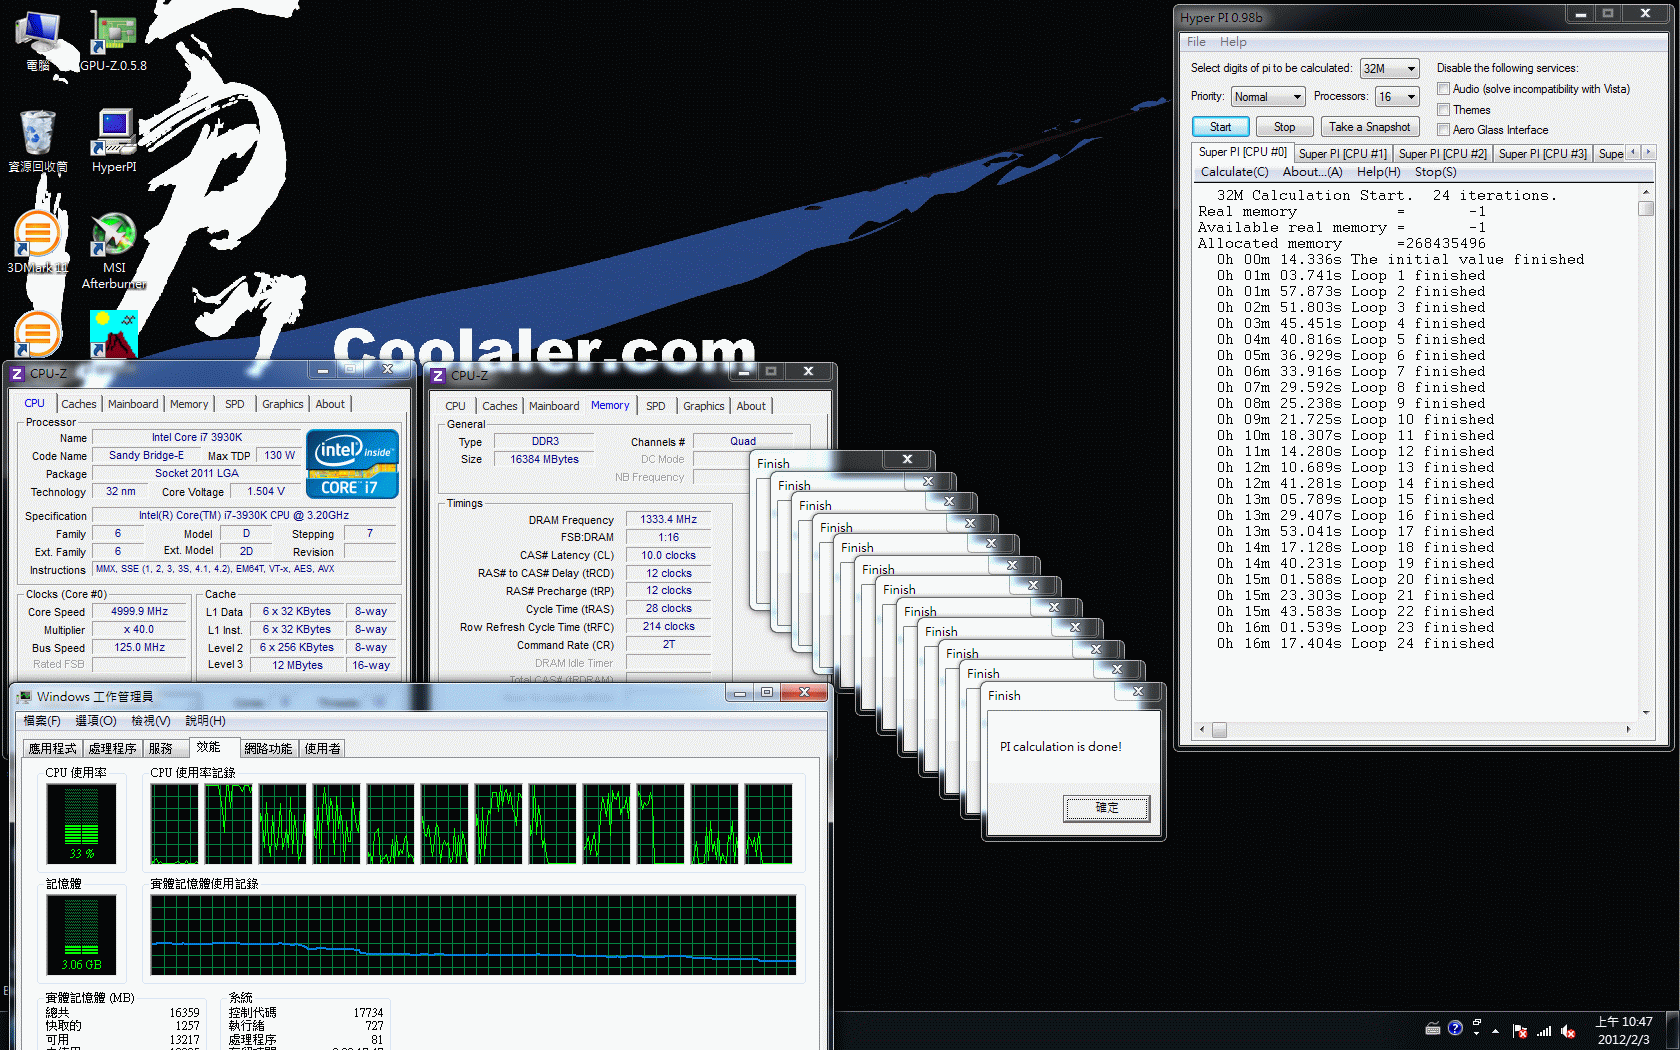The width and height of the screenshot is (1680, 1050).
Task: Launch the GPU-Z 0.5.8 desktop shortcut
Action: click(x=114, y=42)
